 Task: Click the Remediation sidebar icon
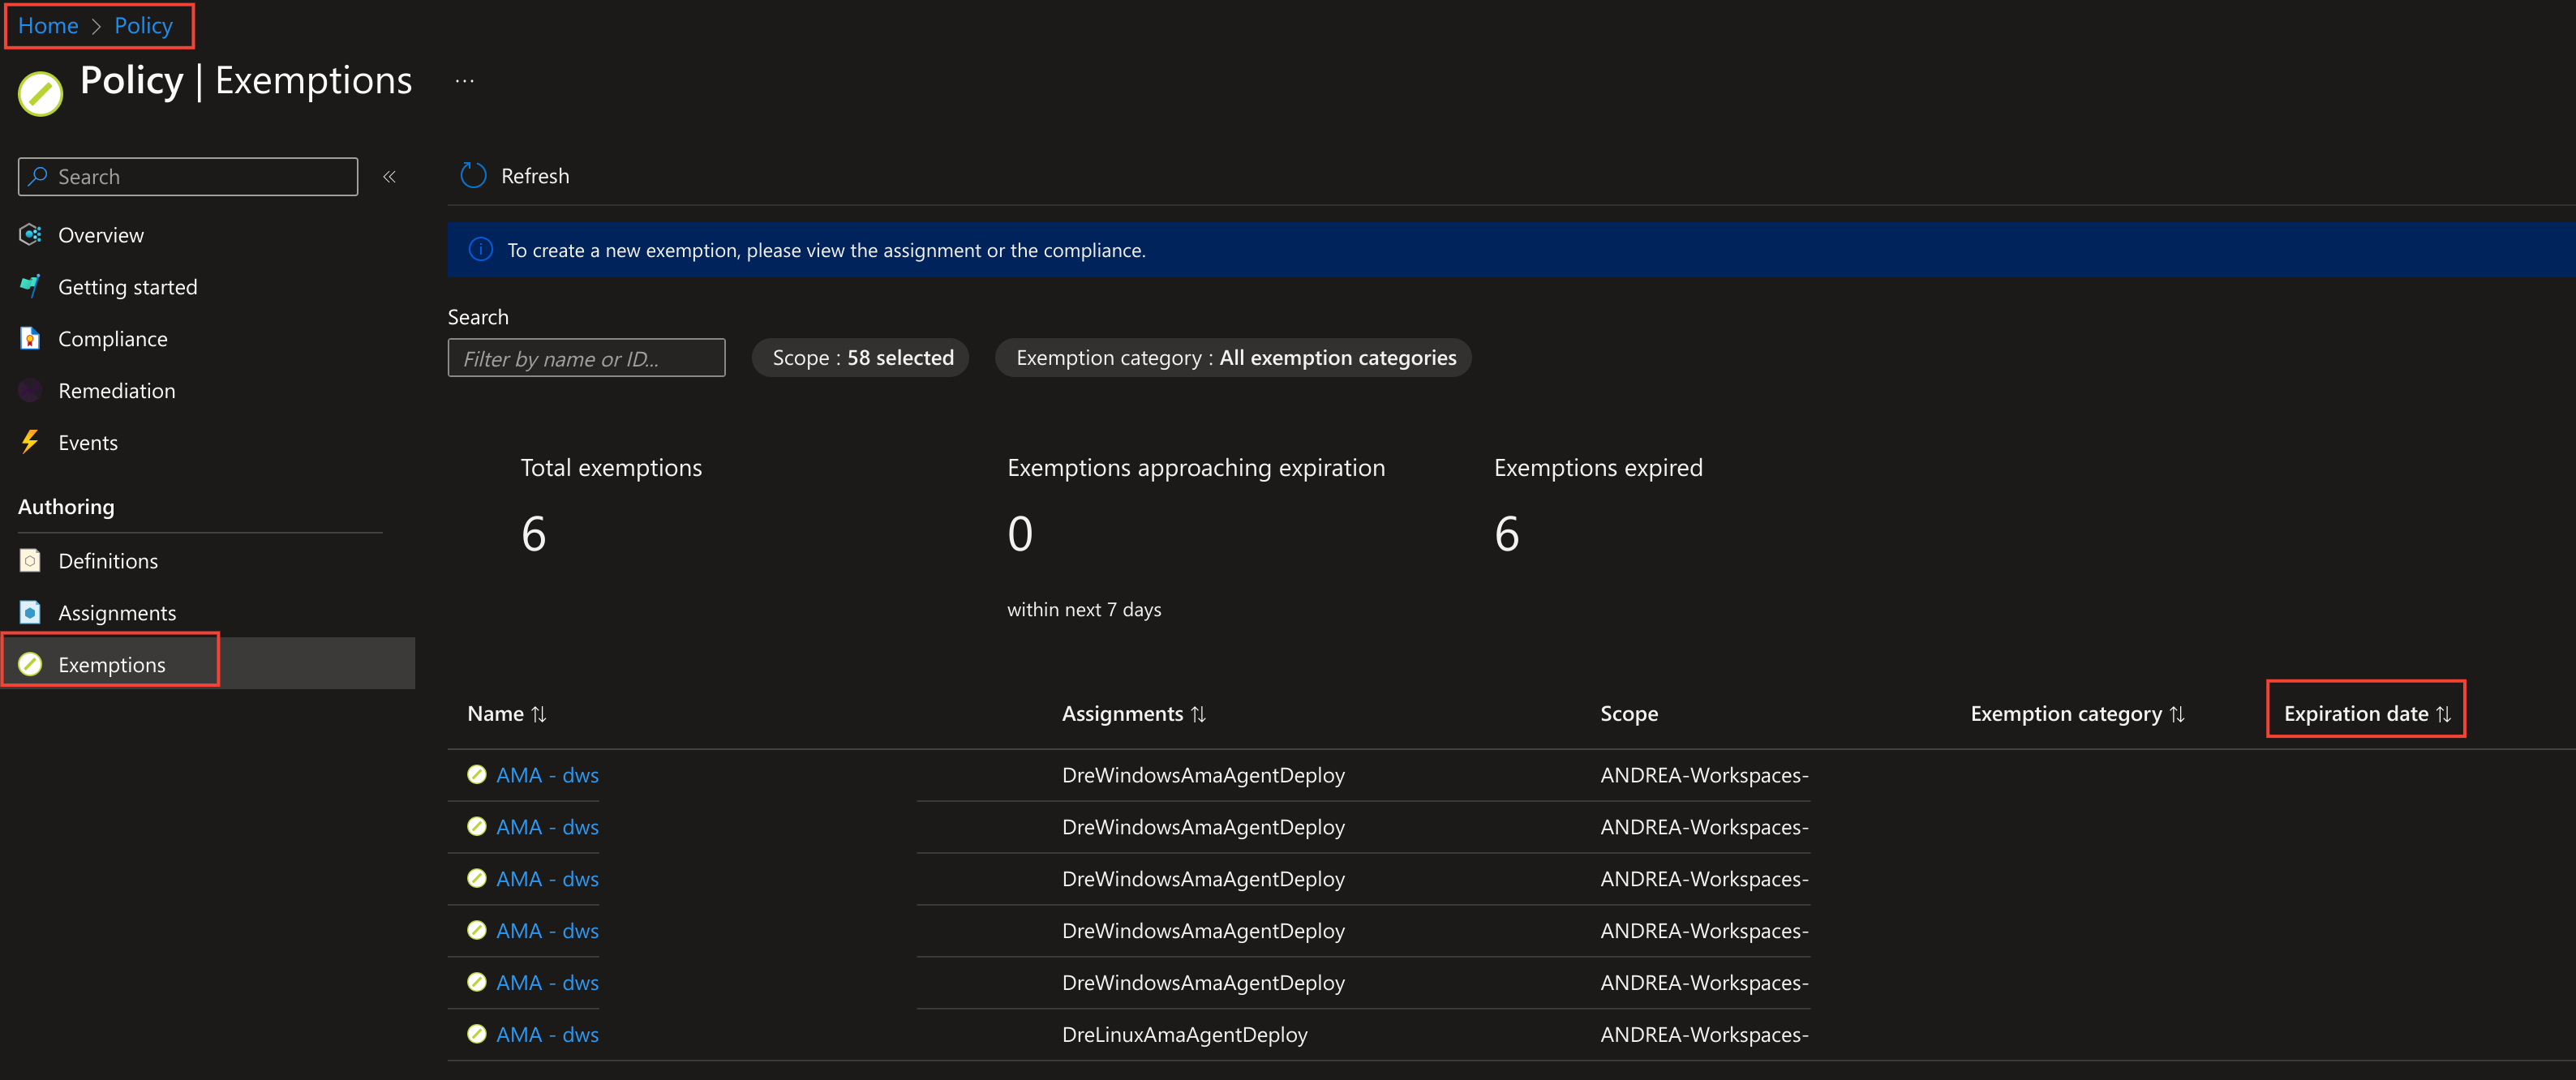tap(30, 391)
